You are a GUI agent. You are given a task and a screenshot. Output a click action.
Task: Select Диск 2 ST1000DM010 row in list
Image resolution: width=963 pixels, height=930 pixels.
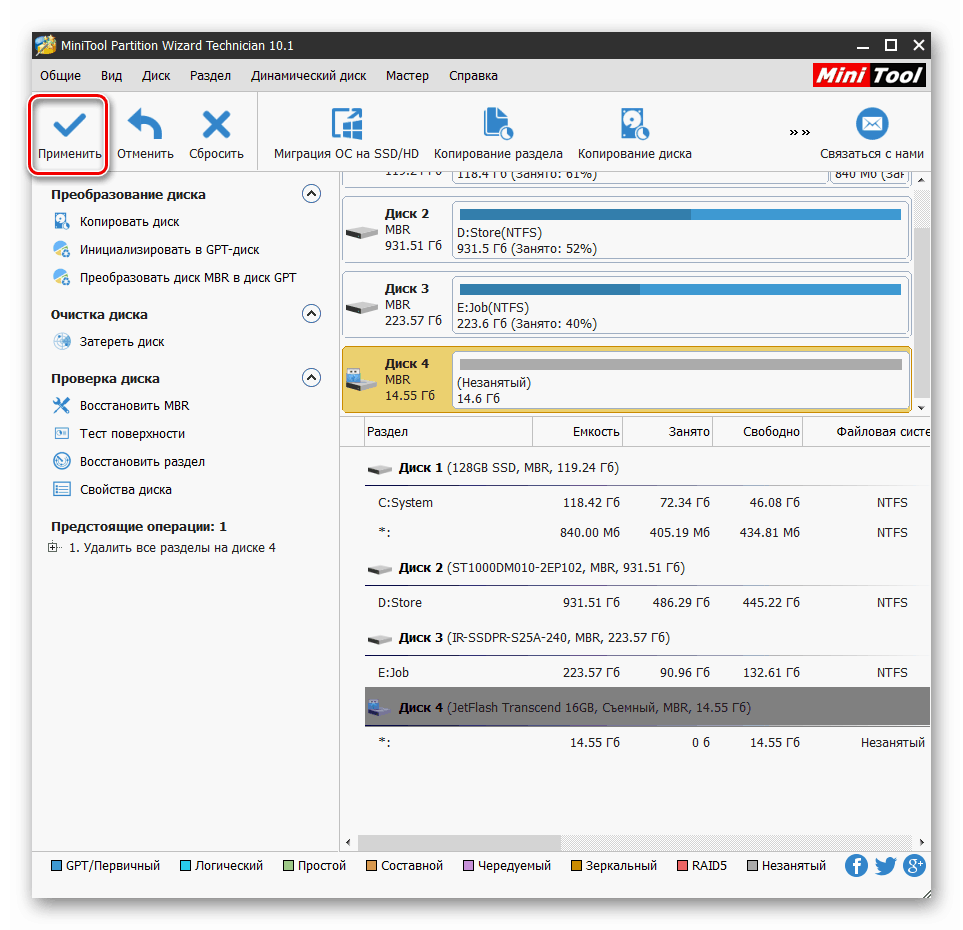click(647, 568)
